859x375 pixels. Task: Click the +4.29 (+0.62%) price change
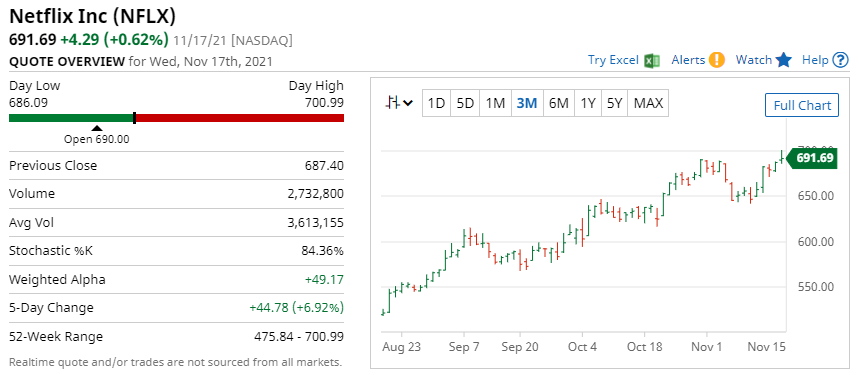click(114, 40)
